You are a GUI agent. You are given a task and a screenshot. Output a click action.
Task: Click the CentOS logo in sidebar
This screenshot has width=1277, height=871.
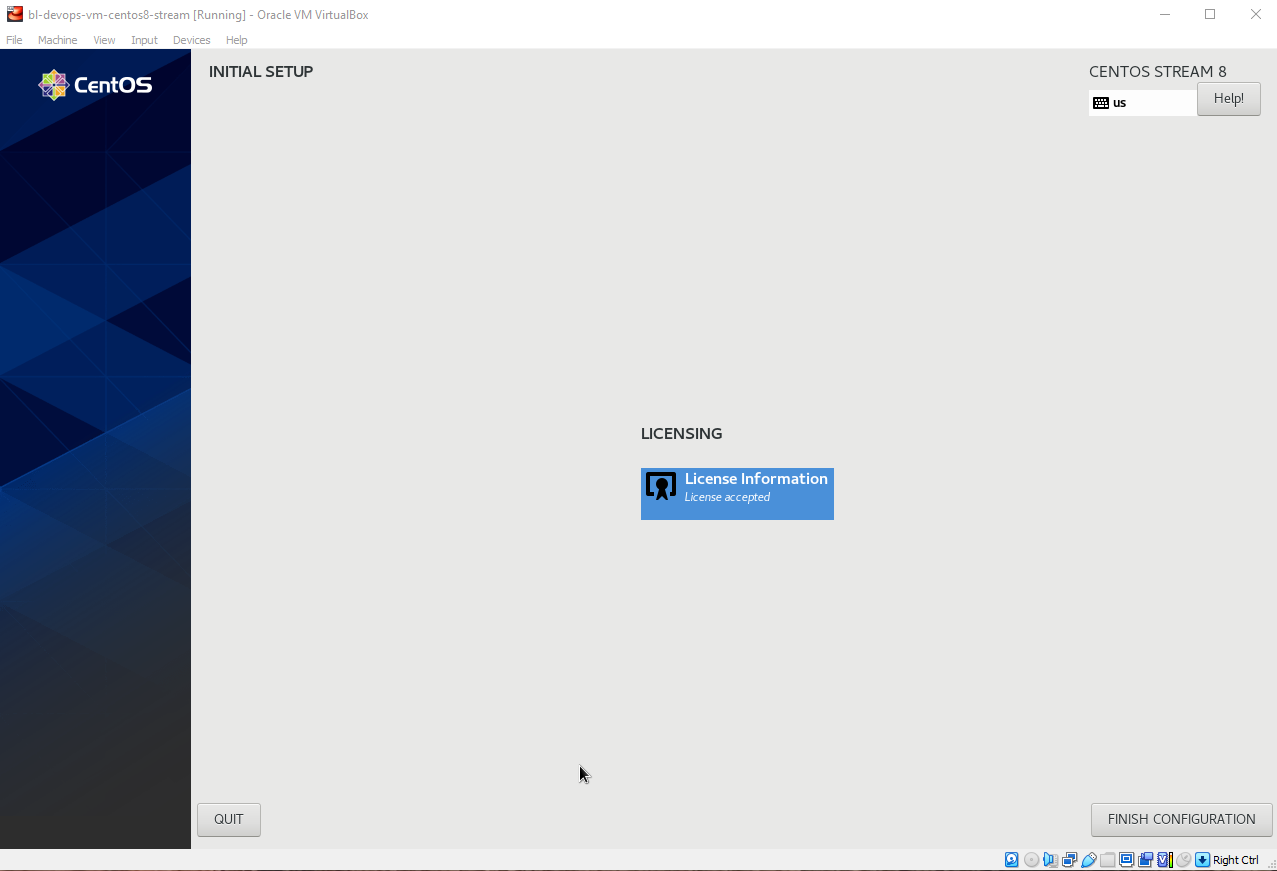tap(95, 85)
